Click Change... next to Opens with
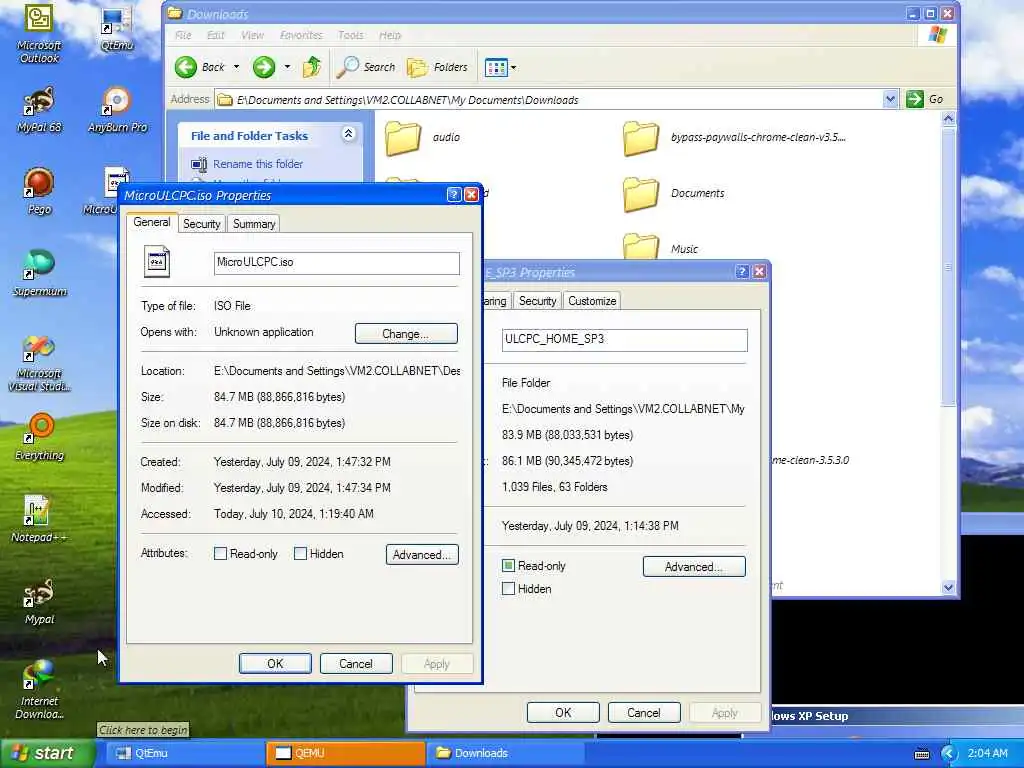The width and height of the screenshot is (1024, 768). [406, 334]
